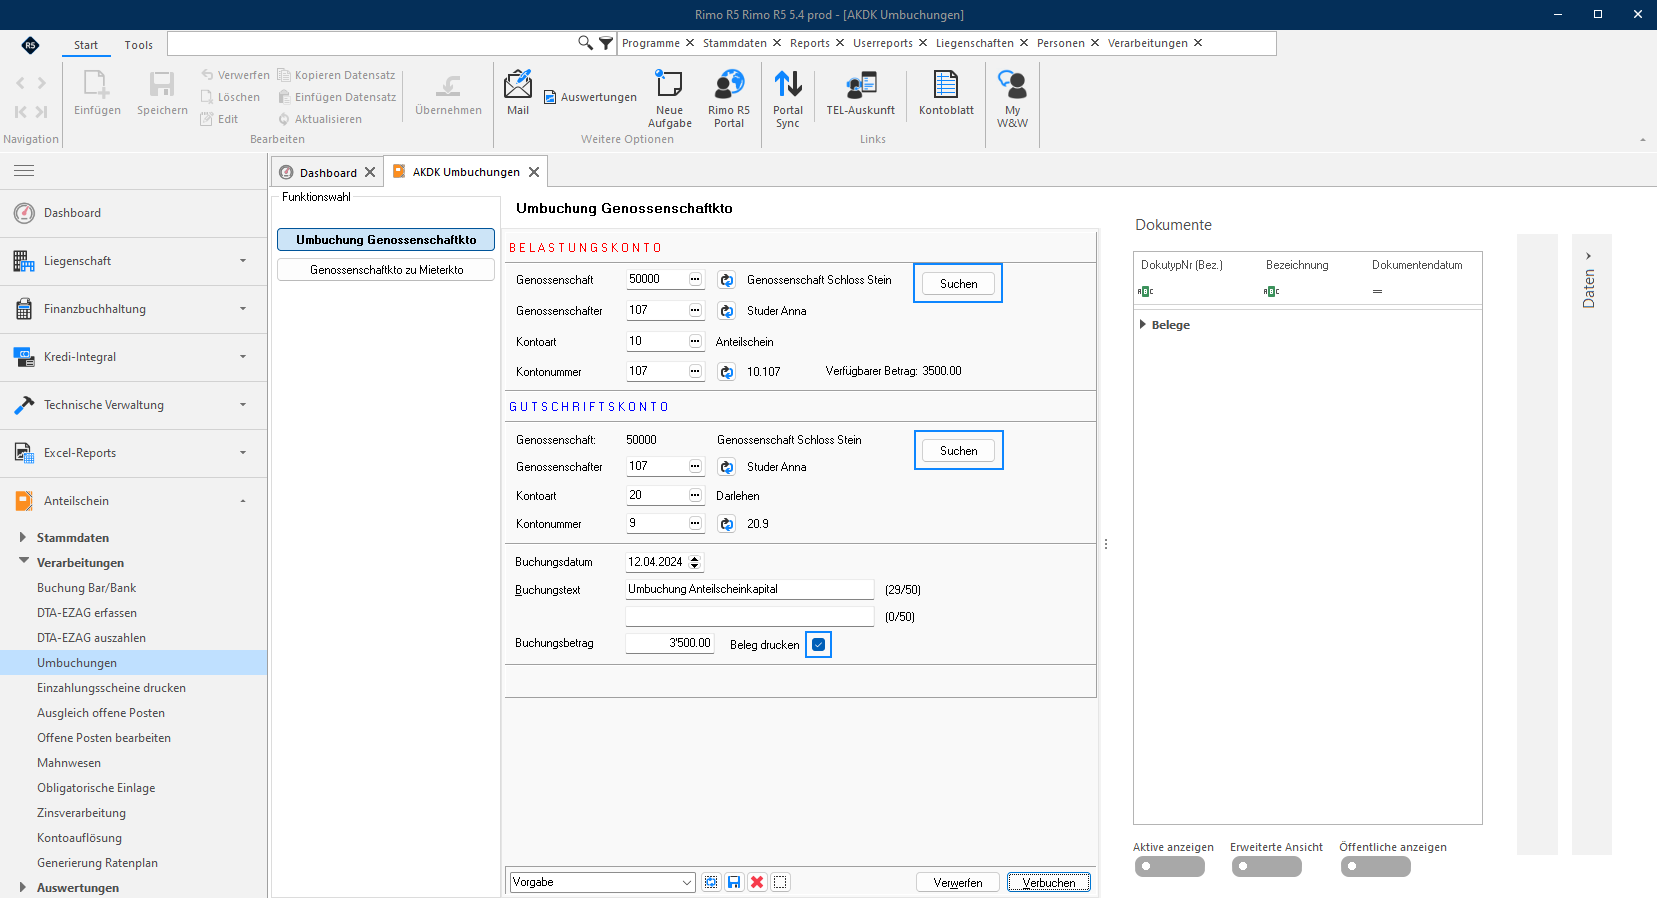
Task: Create a Neue Aufgabe from ribbon
Action: click(x=669, y=98)
